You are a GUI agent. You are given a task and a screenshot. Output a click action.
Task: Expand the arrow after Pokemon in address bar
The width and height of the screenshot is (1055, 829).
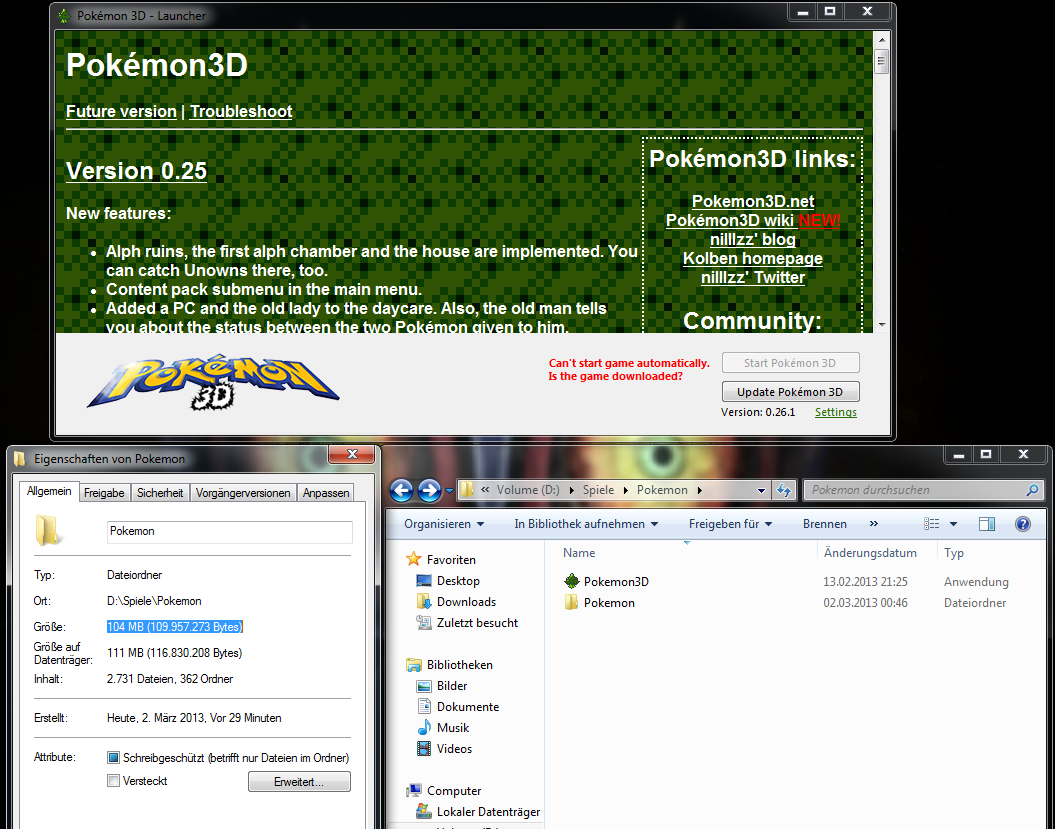pos(700,491)
